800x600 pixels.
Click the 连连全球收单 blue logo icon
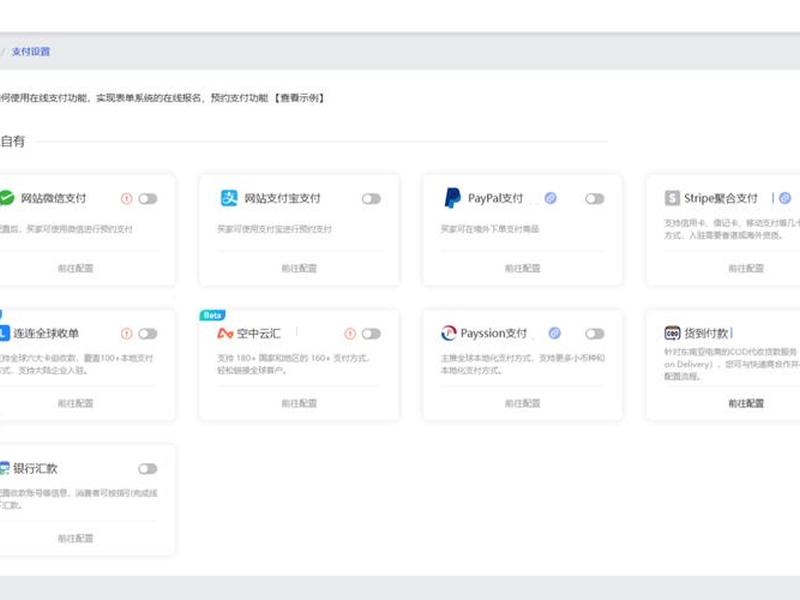click(x=4, y=333)
